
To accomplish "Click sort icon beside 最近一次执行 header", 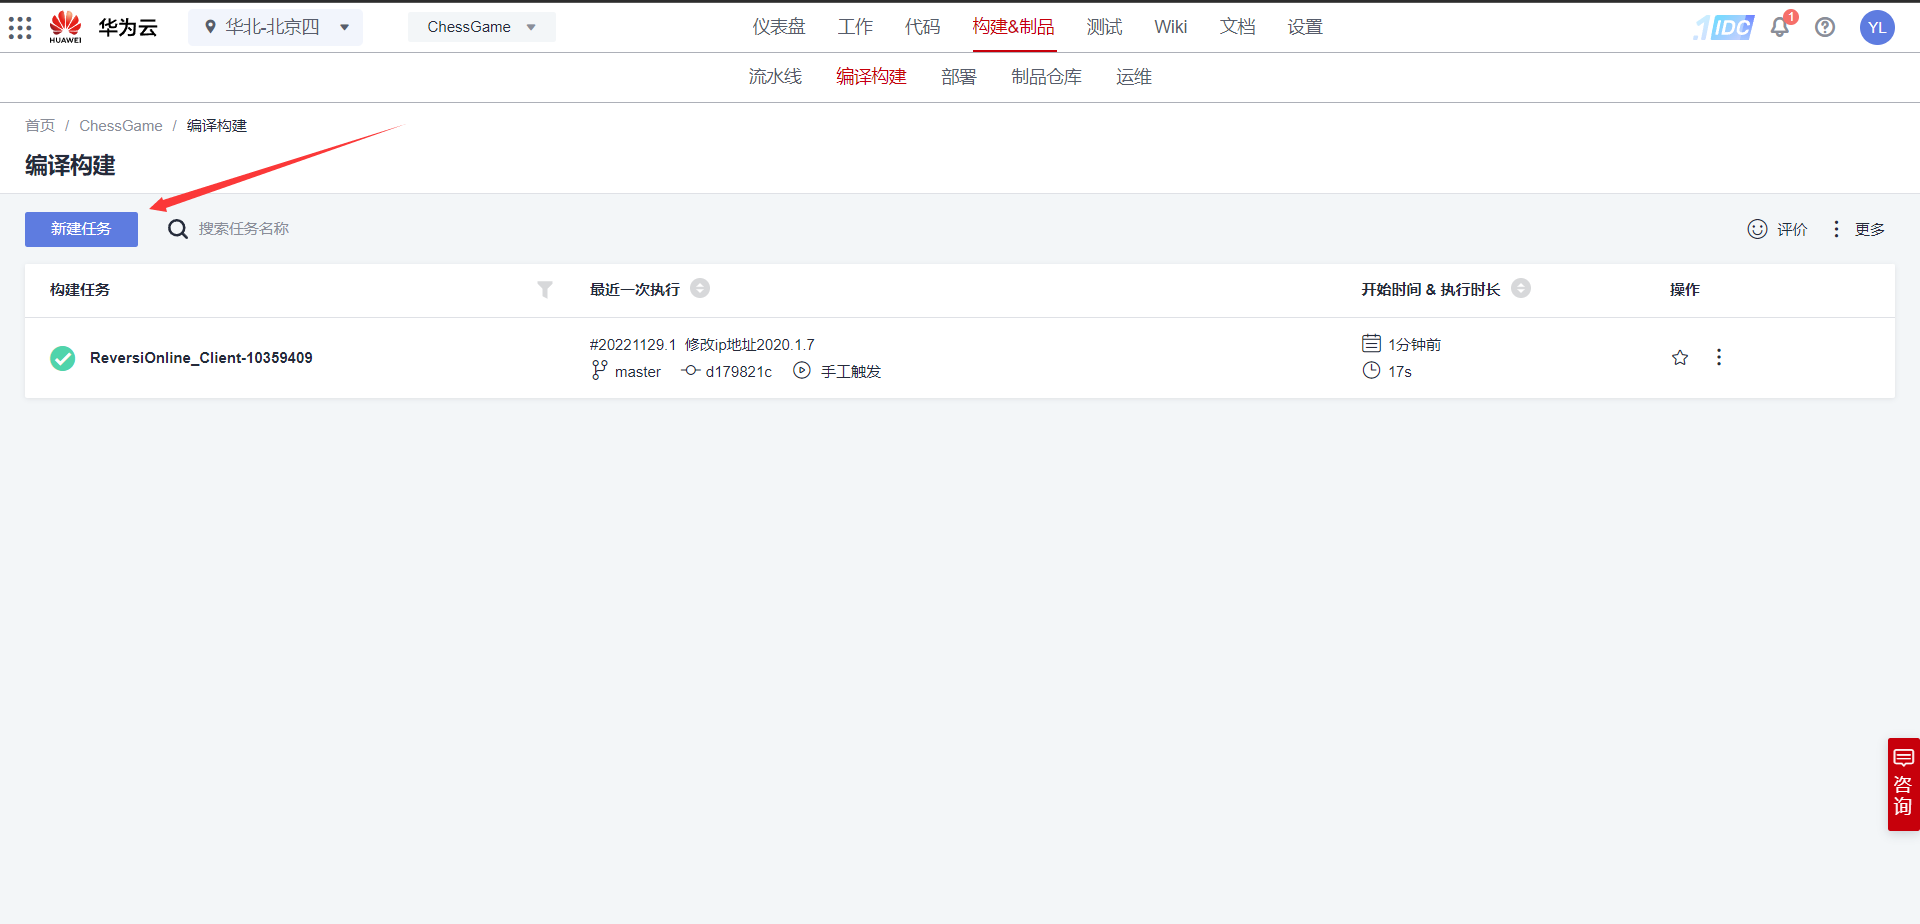I will point(700,288).
